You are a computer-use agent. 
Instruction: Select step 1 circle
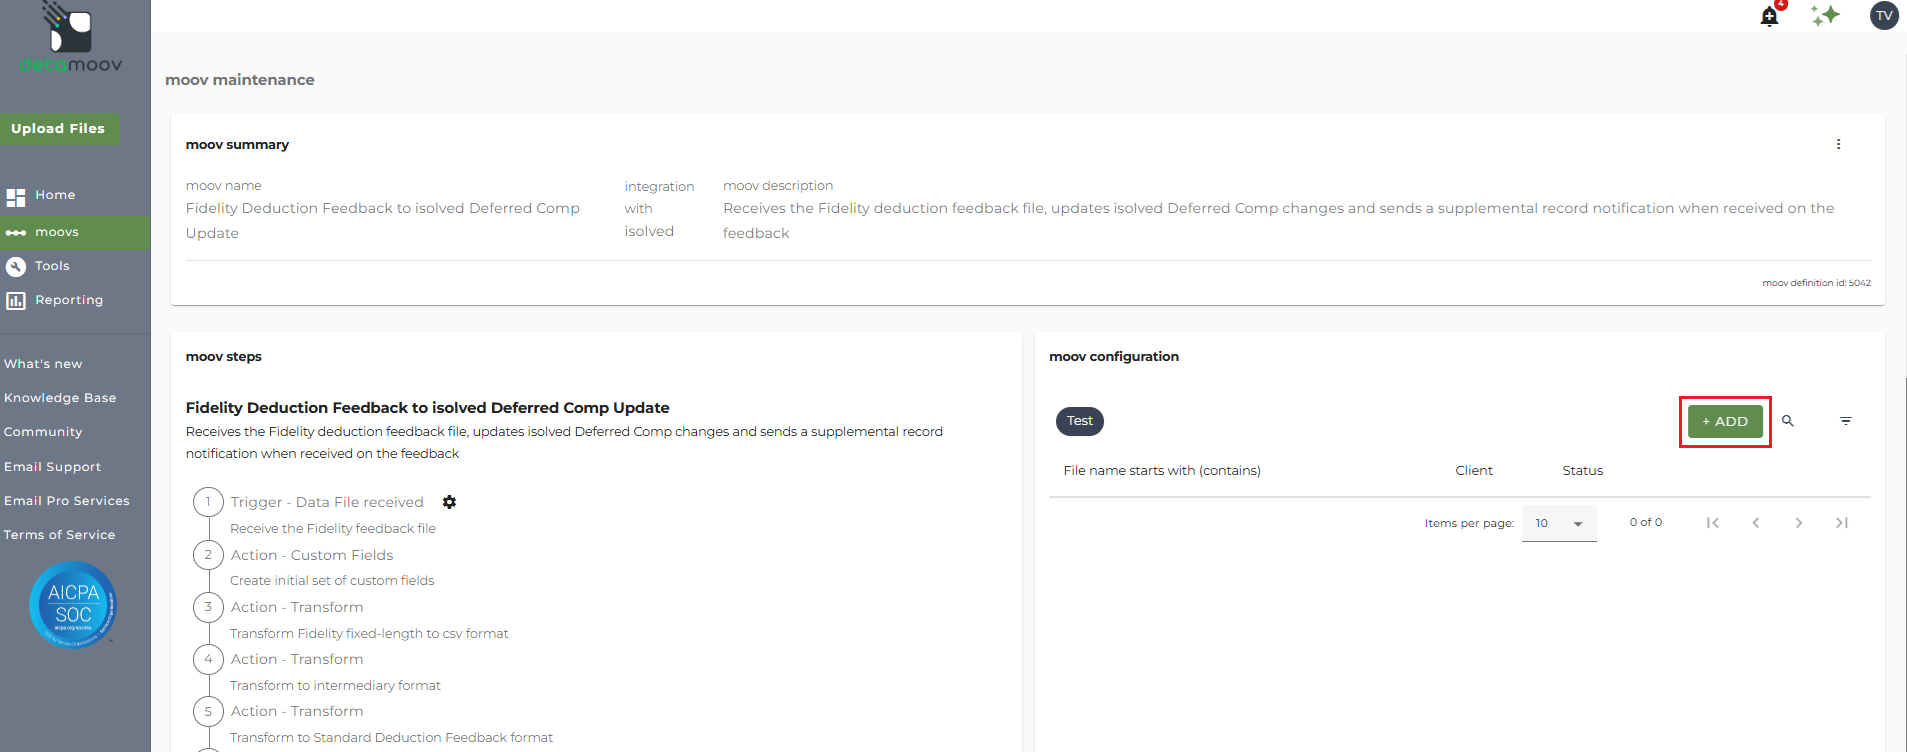click(x=208, y=502)
